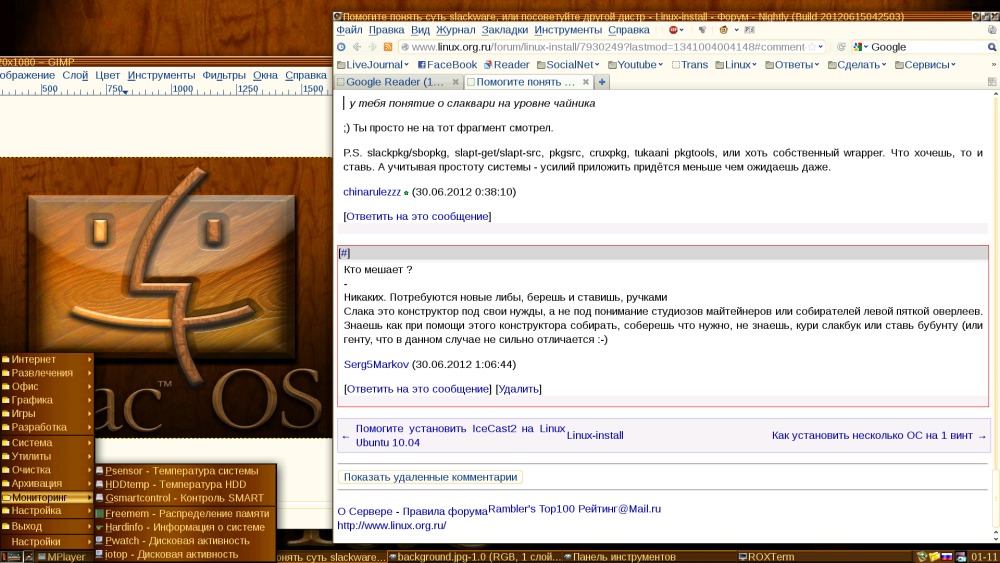Click the keyboard layout flag in system tray
The width and height of the screenshot is (1000, 563).
[x=947, y=557]
